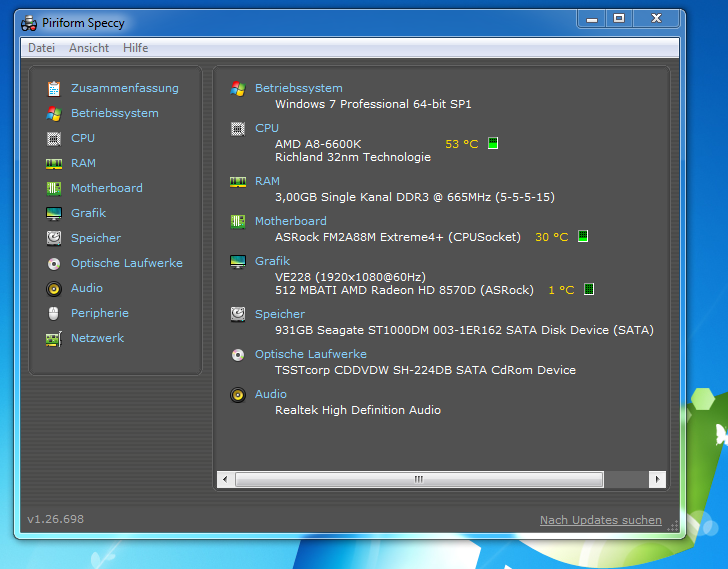Click the Motherboard icon in sidebar

(x=54, y=188)
